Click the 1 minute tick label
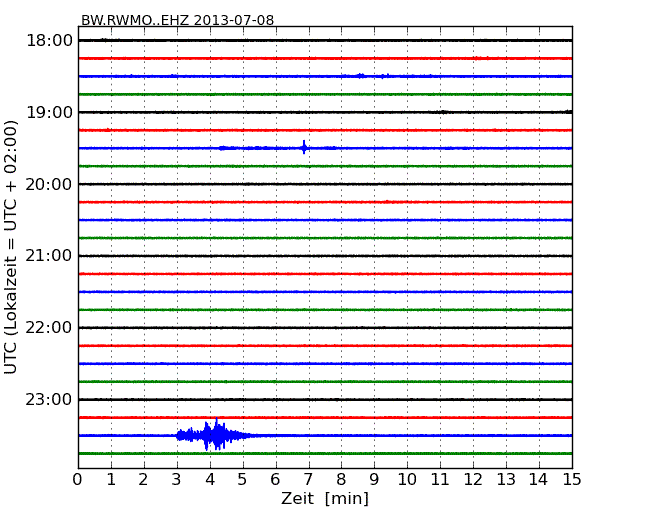Image resolution: width=650 pixels, height=520 pixels. click(111, 480)
